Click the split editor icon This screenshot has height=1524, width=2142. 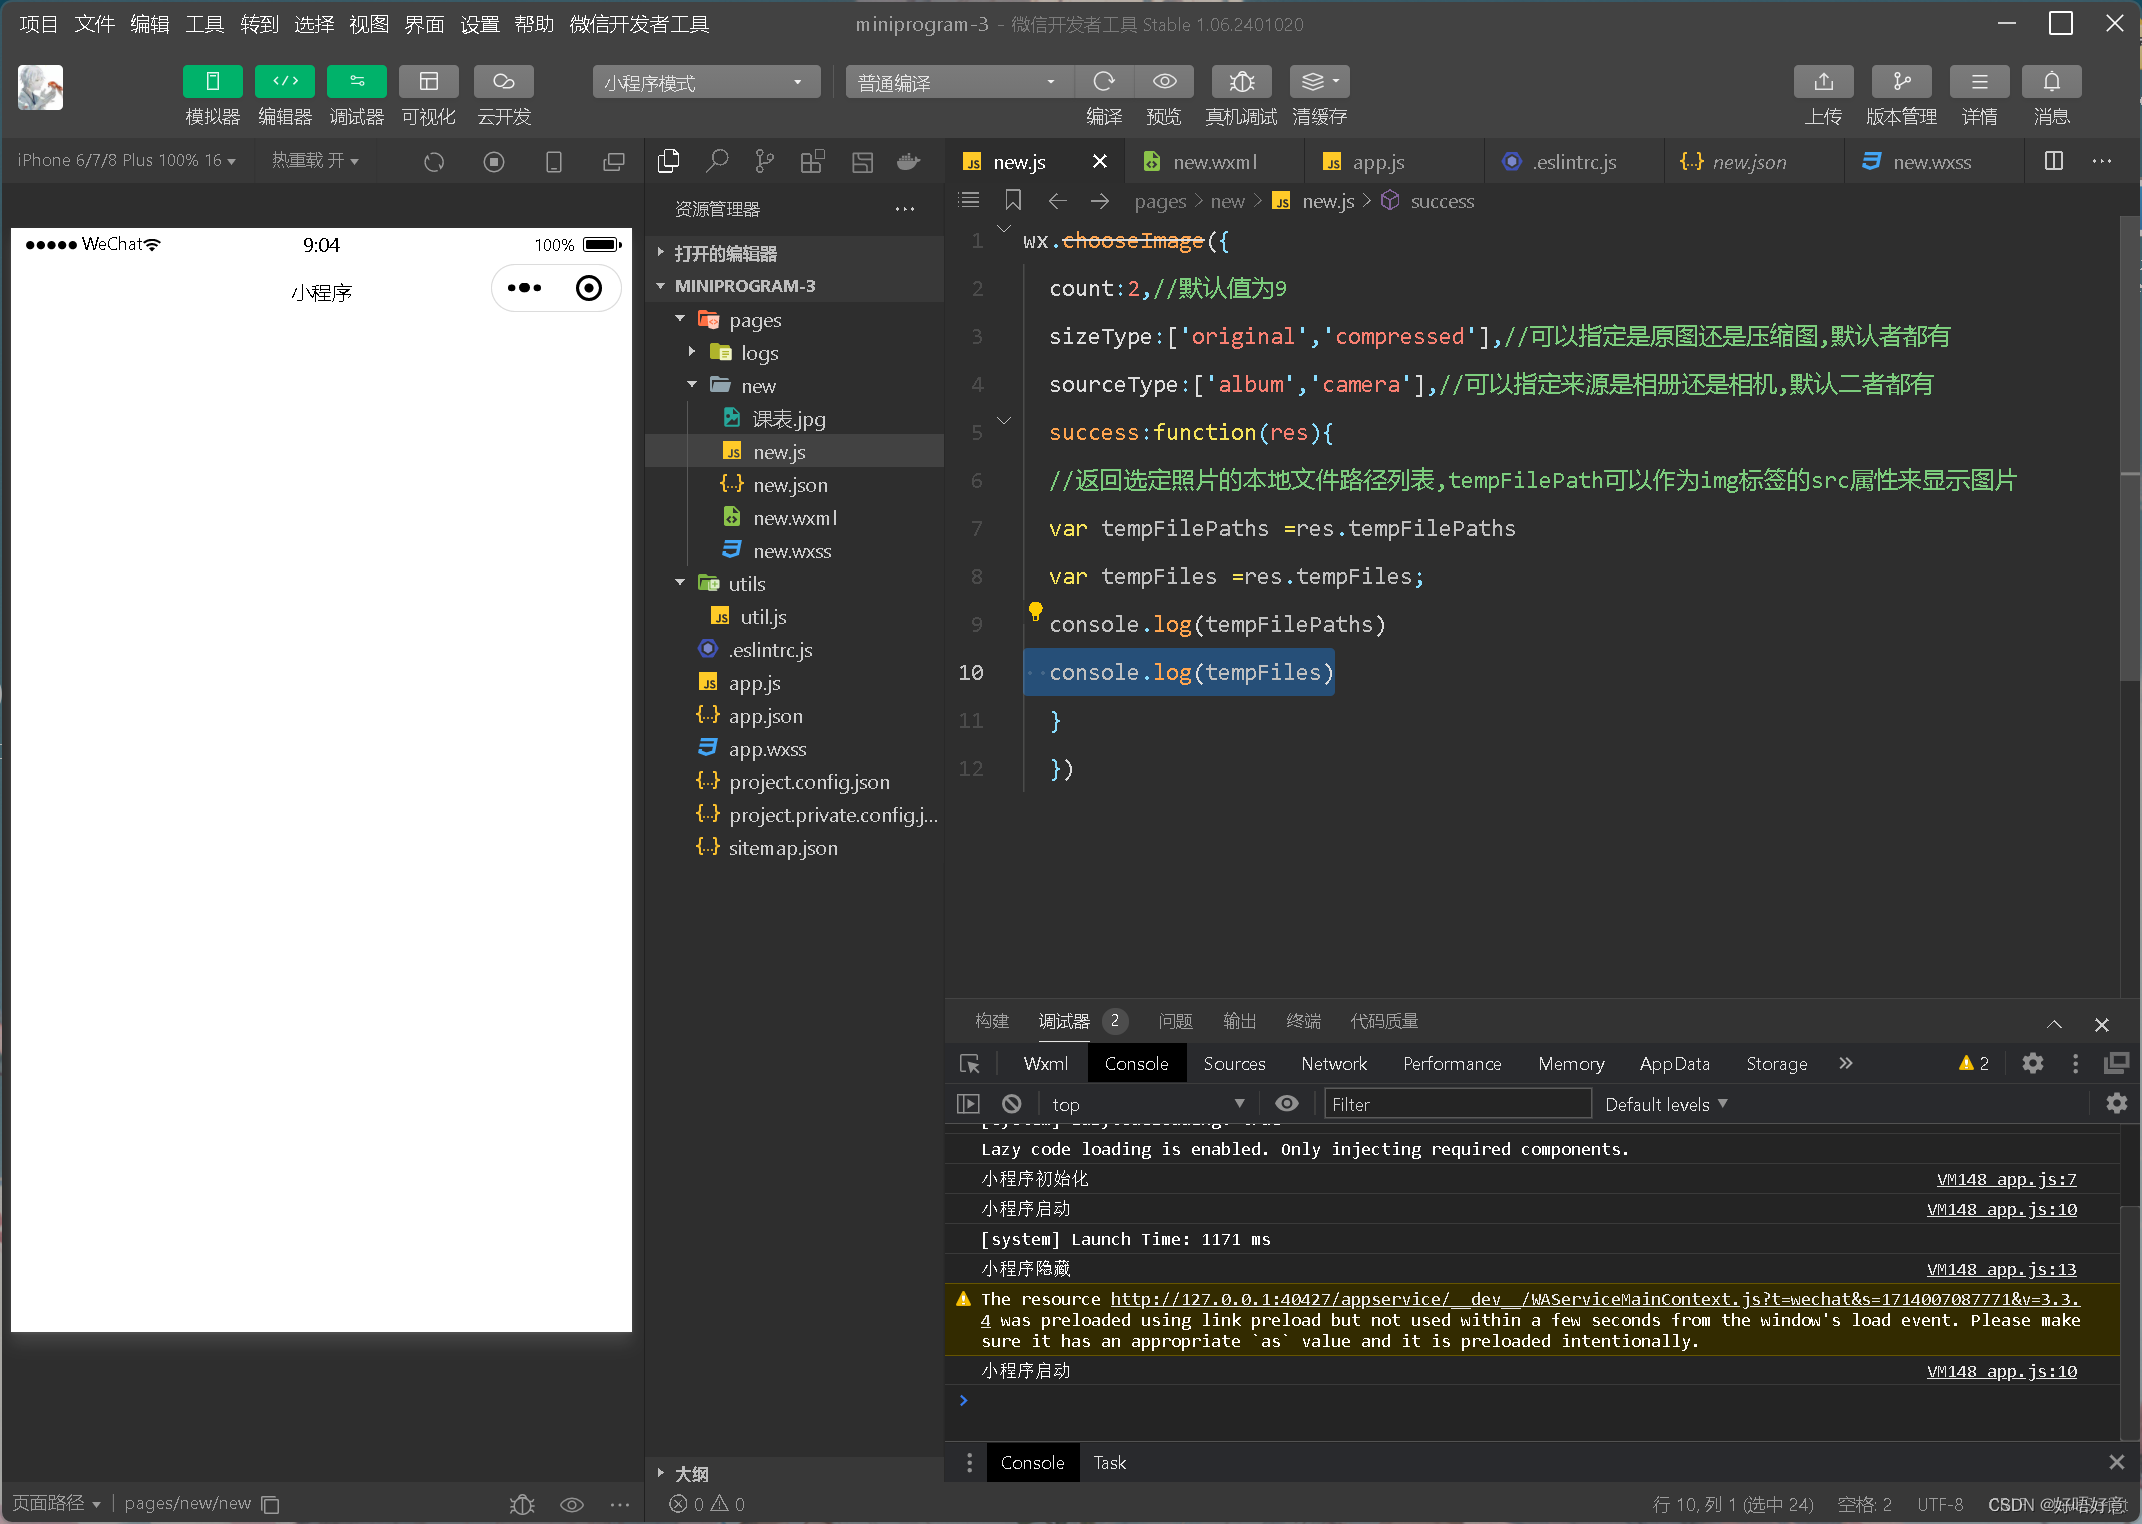coord(2053,161)
